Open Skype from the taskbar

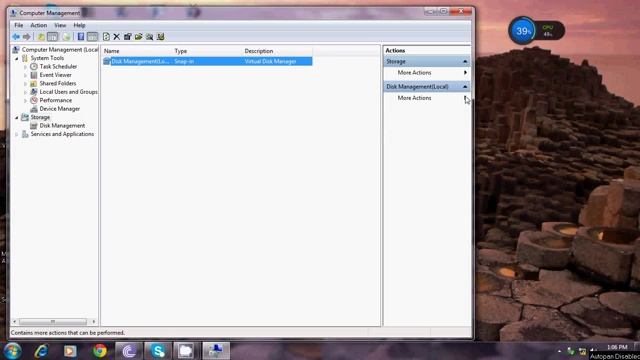[158, 351]
